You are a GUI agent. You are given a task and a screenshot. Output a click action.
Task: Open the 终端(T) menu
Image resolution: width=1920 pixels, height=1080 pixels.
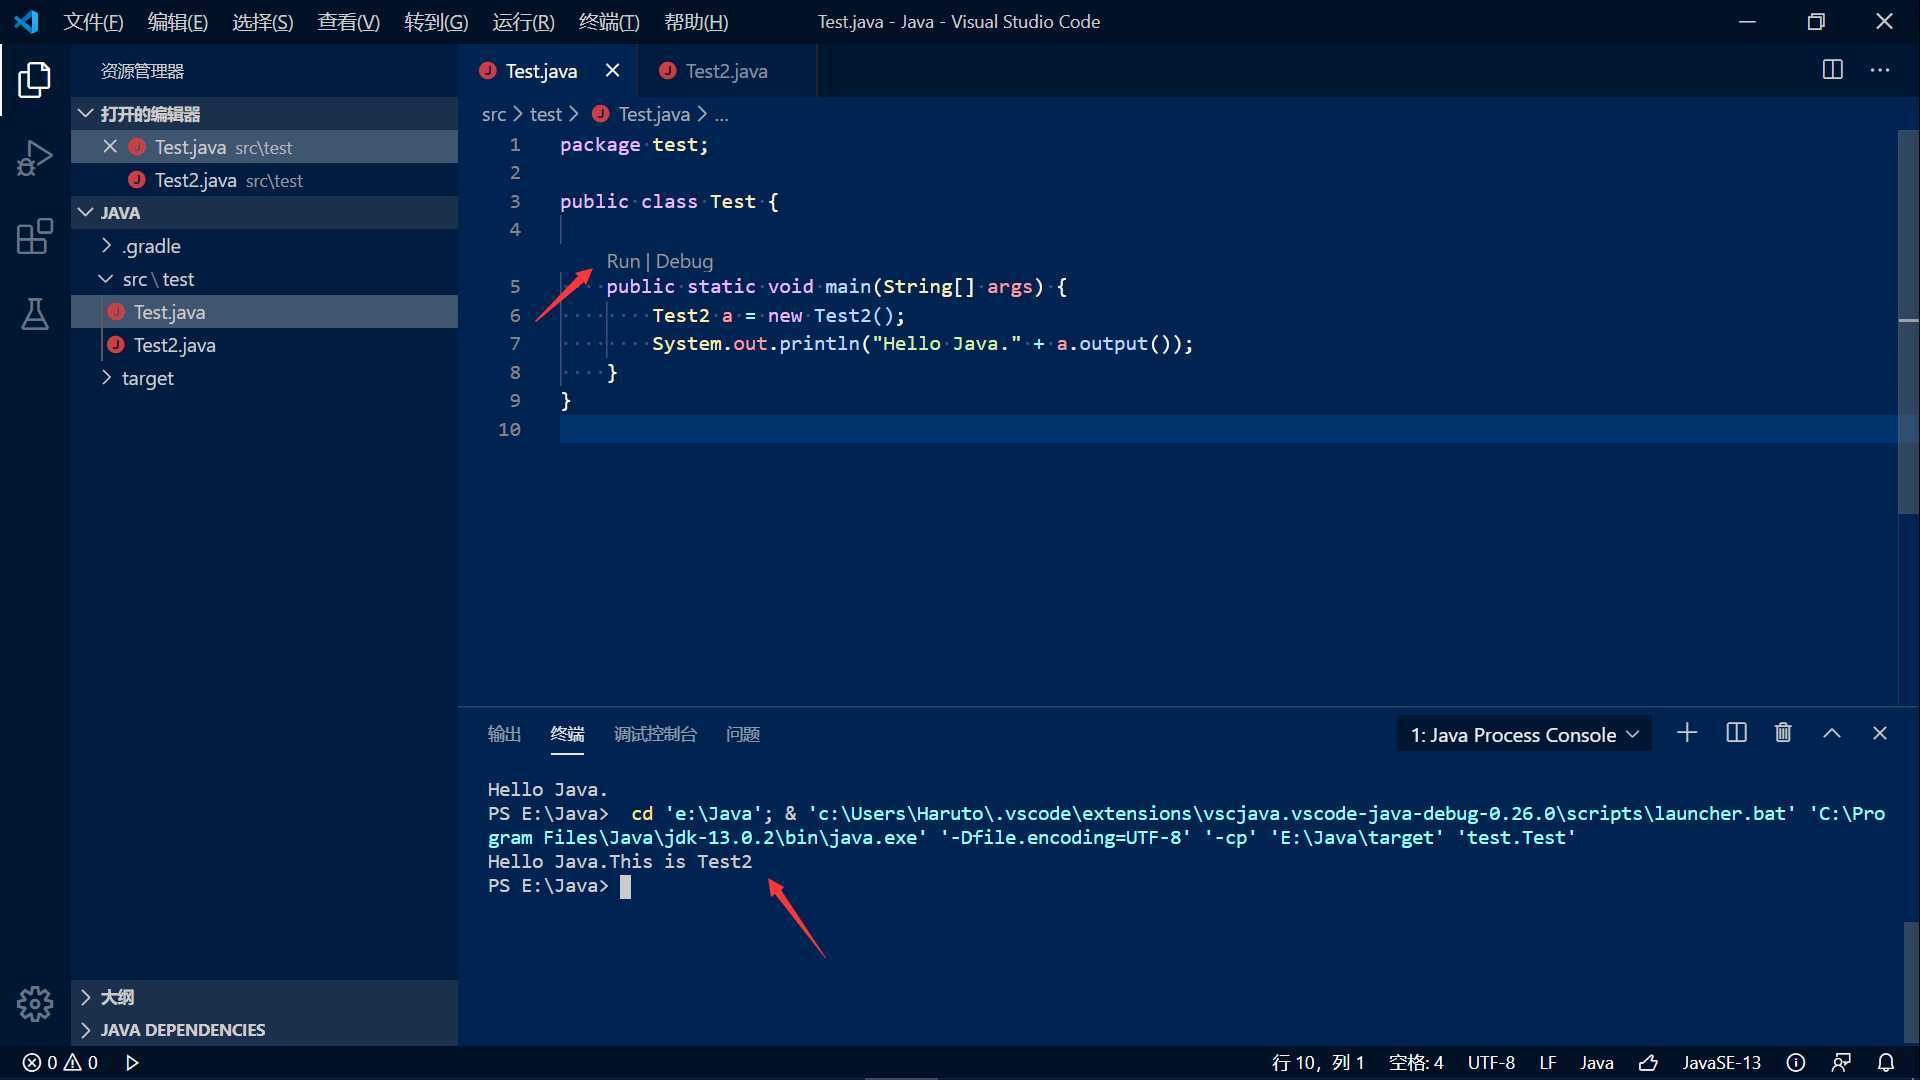tap(609, 22)
